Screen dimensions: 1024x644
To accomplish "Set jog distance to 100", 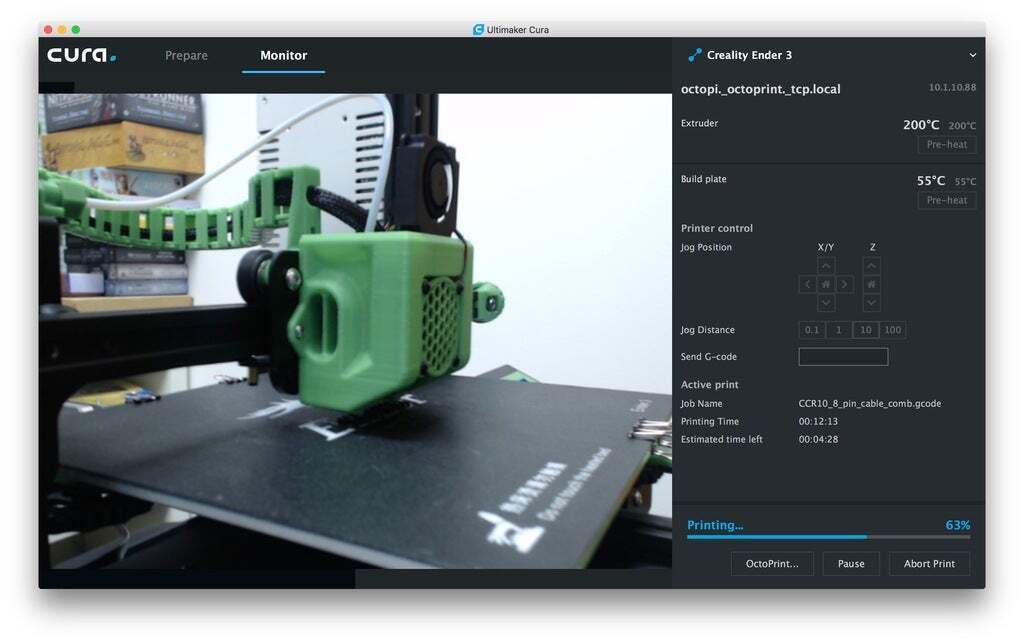I will (x=893, y=330).
